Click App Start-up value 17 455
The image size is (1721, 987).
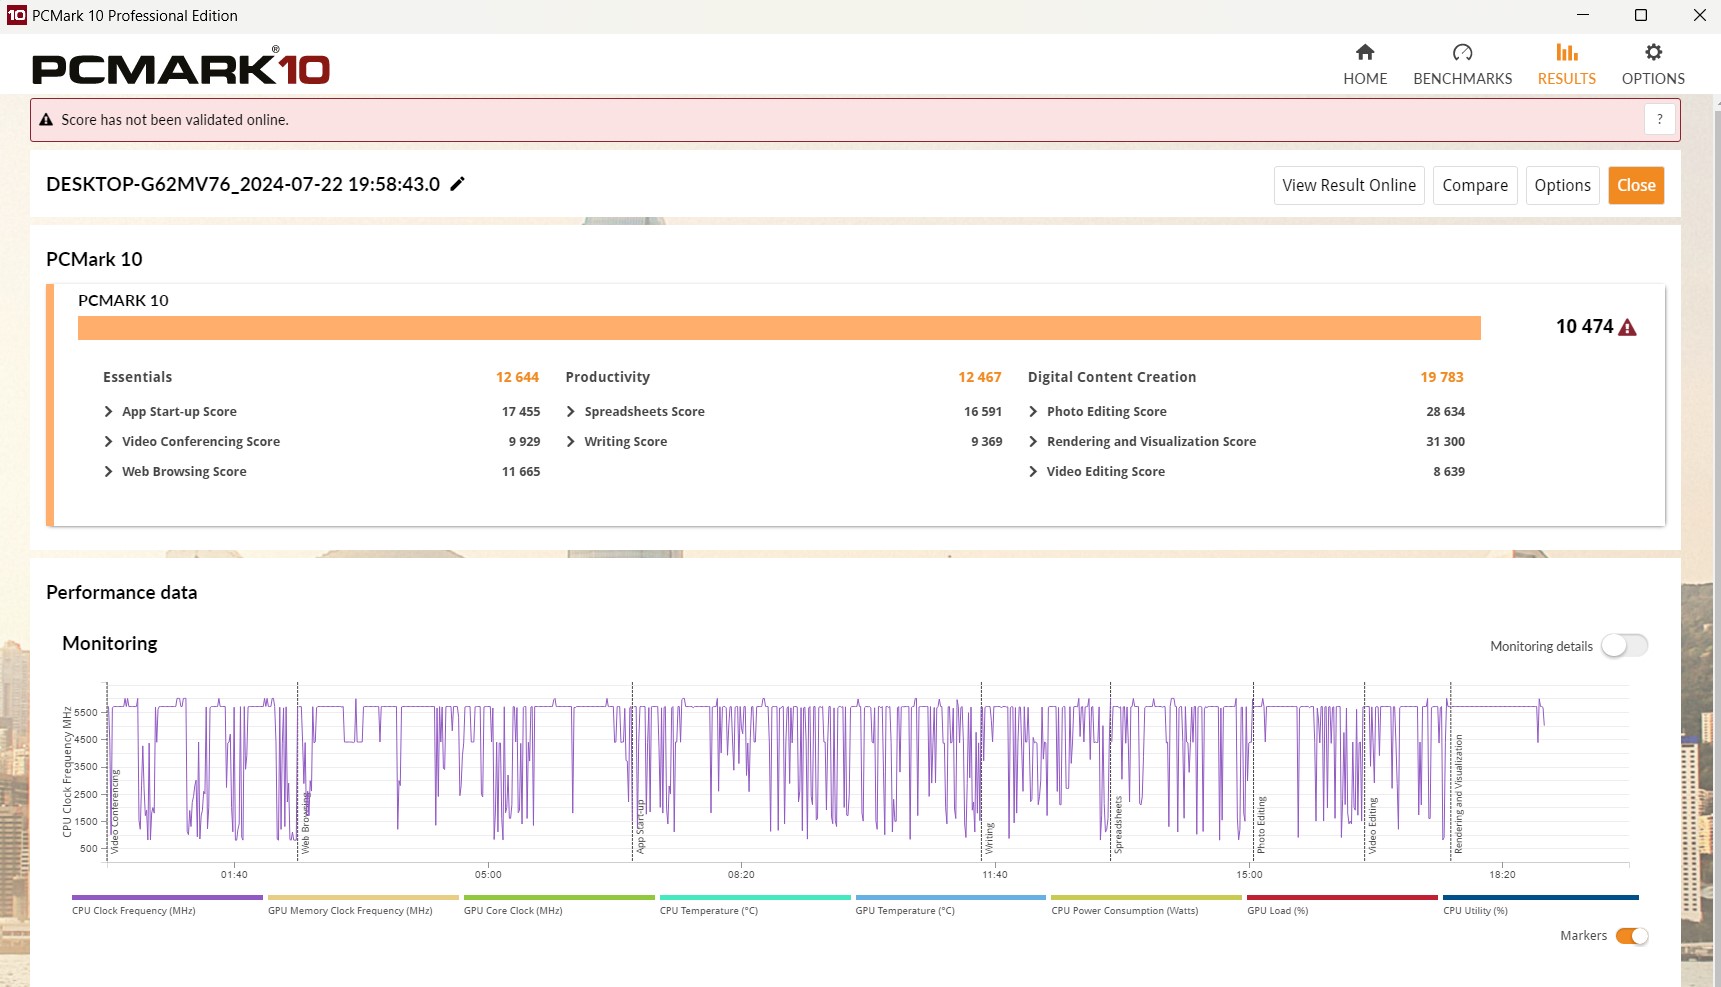tap(521, 412)
